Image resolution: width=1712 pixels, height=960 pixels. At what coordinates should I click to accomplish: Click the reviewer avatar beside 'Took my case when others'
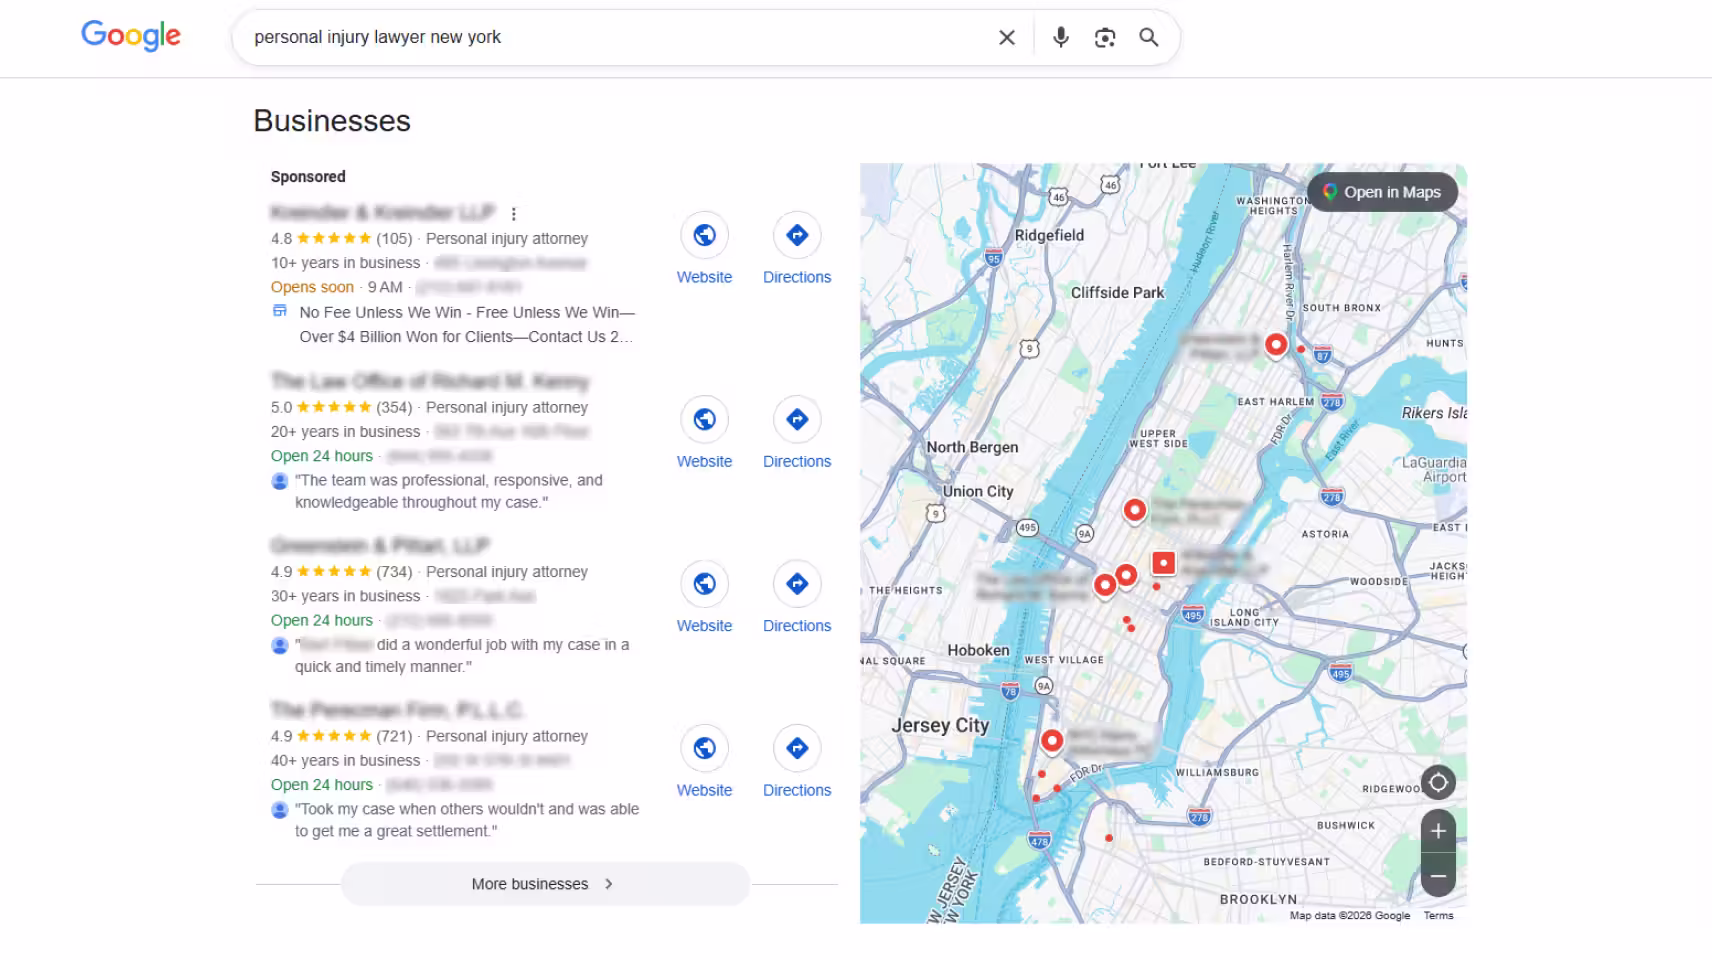click(280, 810)
